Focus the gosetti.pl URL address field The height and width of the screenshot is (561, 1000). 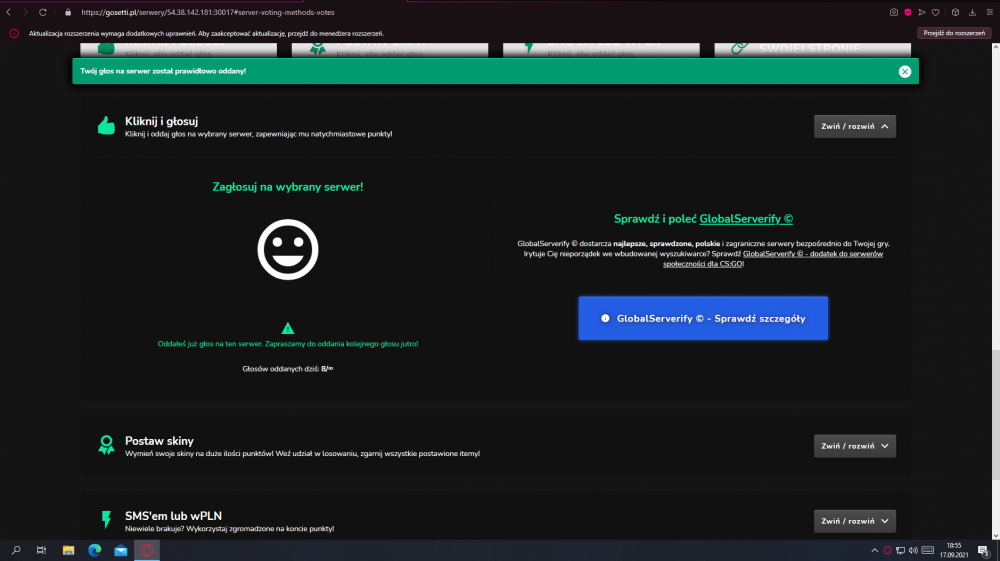(208, 12)
